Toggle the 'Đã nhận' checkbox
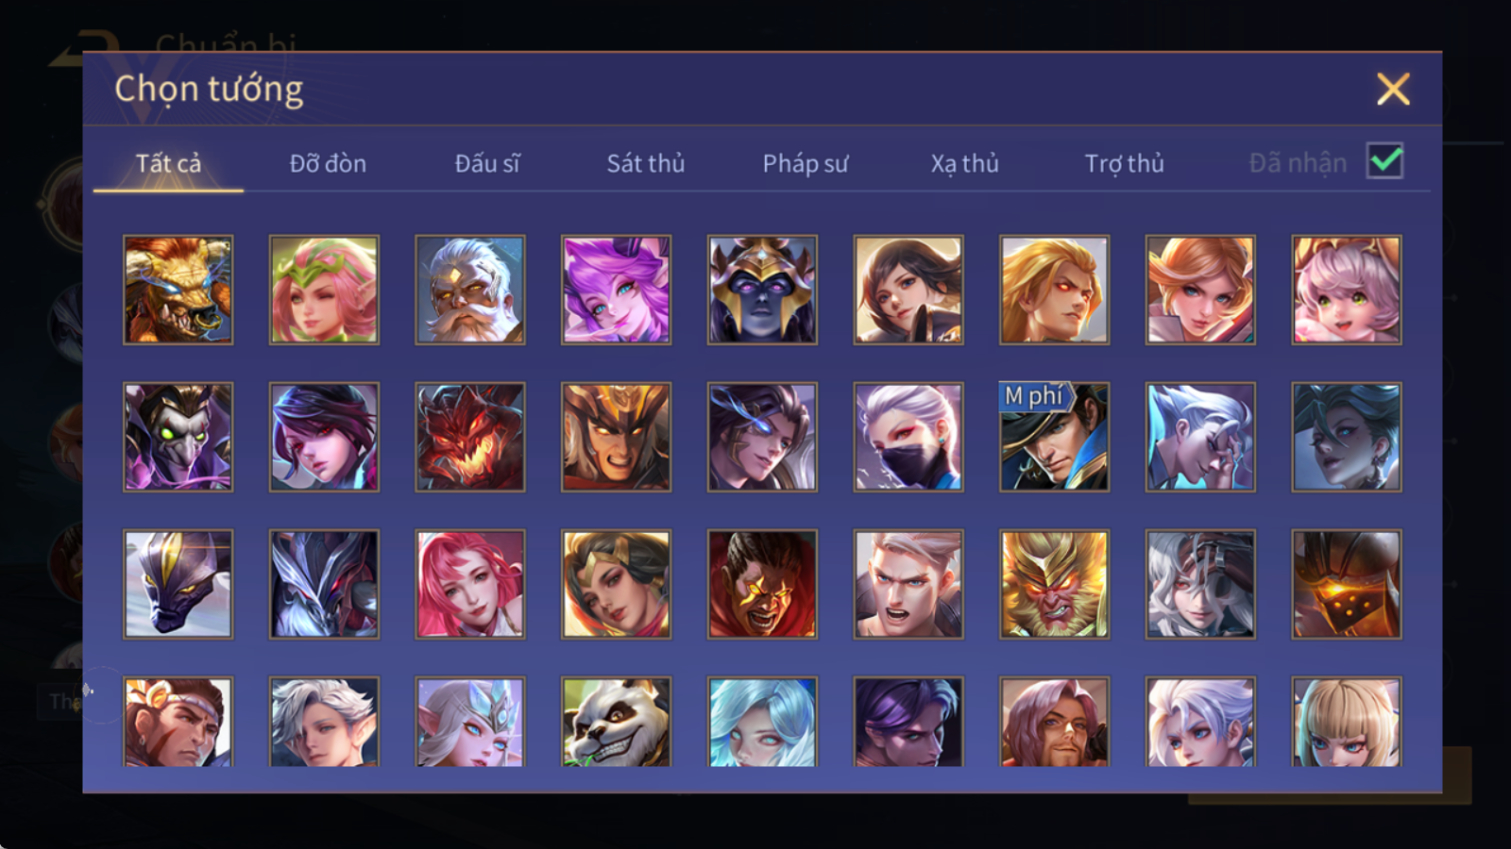Viewport: 1511px width, 849px height. (1385, 162)
